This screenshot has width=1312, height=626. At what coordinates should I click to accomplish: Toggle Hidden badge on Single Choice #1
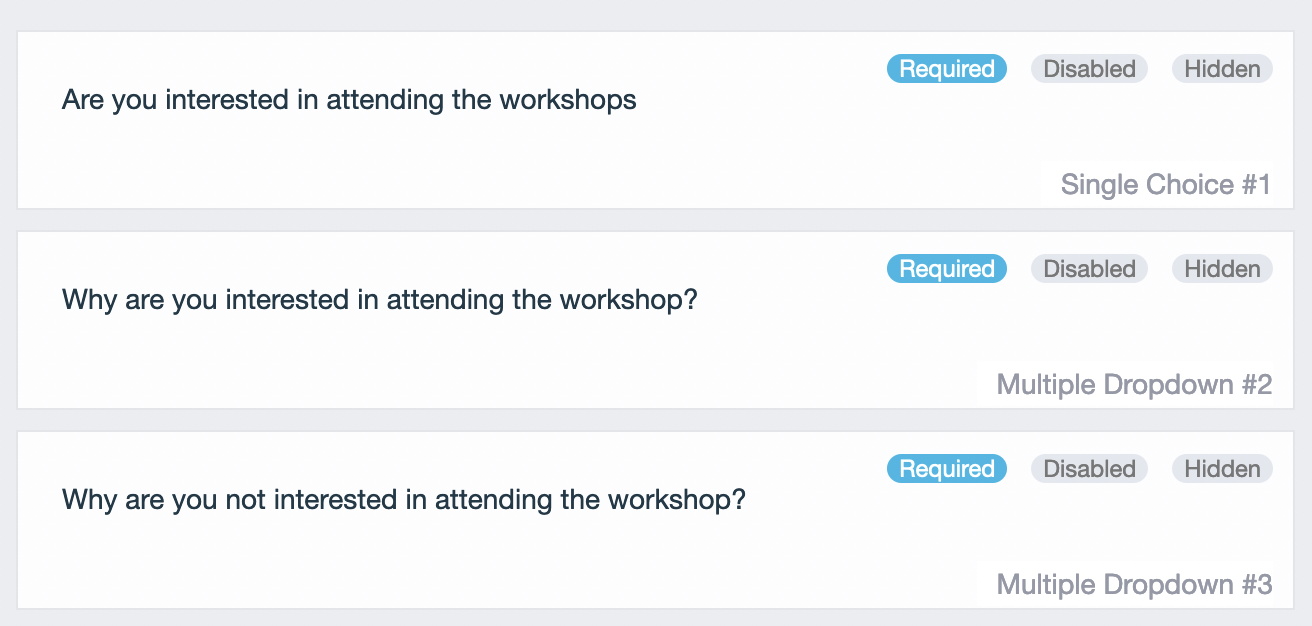pos(1222,69)
